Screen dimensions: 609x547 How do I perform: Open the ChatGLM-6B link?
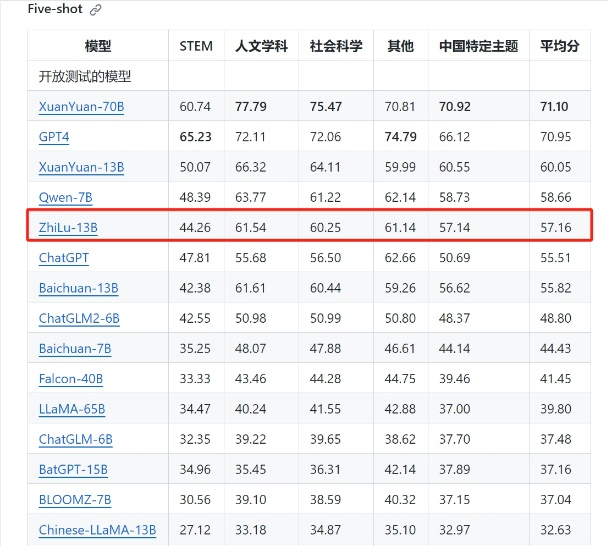coord(76,439)
